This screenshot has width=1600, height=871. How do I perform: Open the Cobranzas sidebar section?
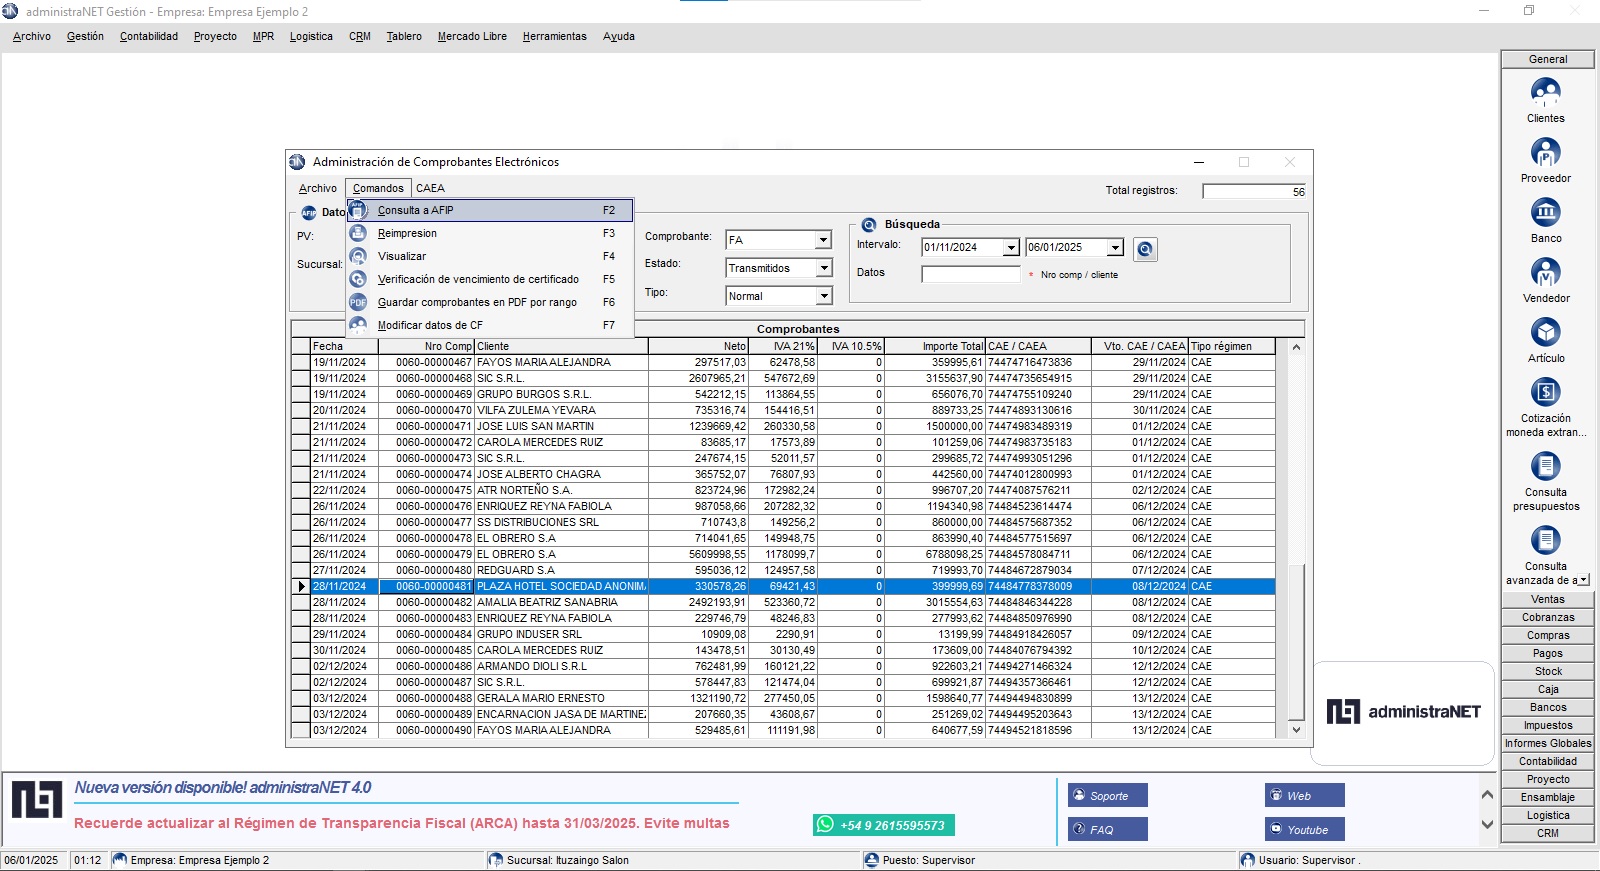1548,617
